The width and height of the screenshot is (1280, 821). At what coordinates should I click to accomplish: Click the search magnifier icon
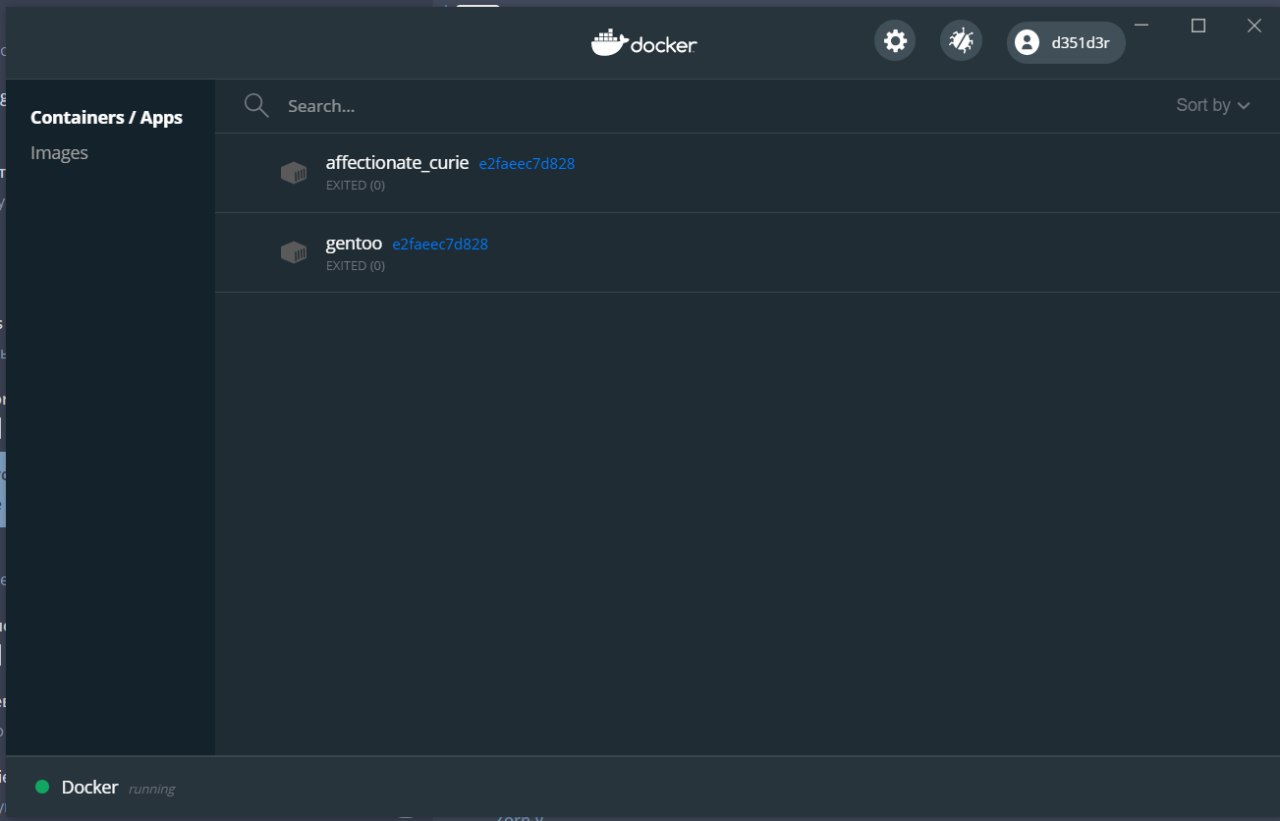tap(257, 106)
